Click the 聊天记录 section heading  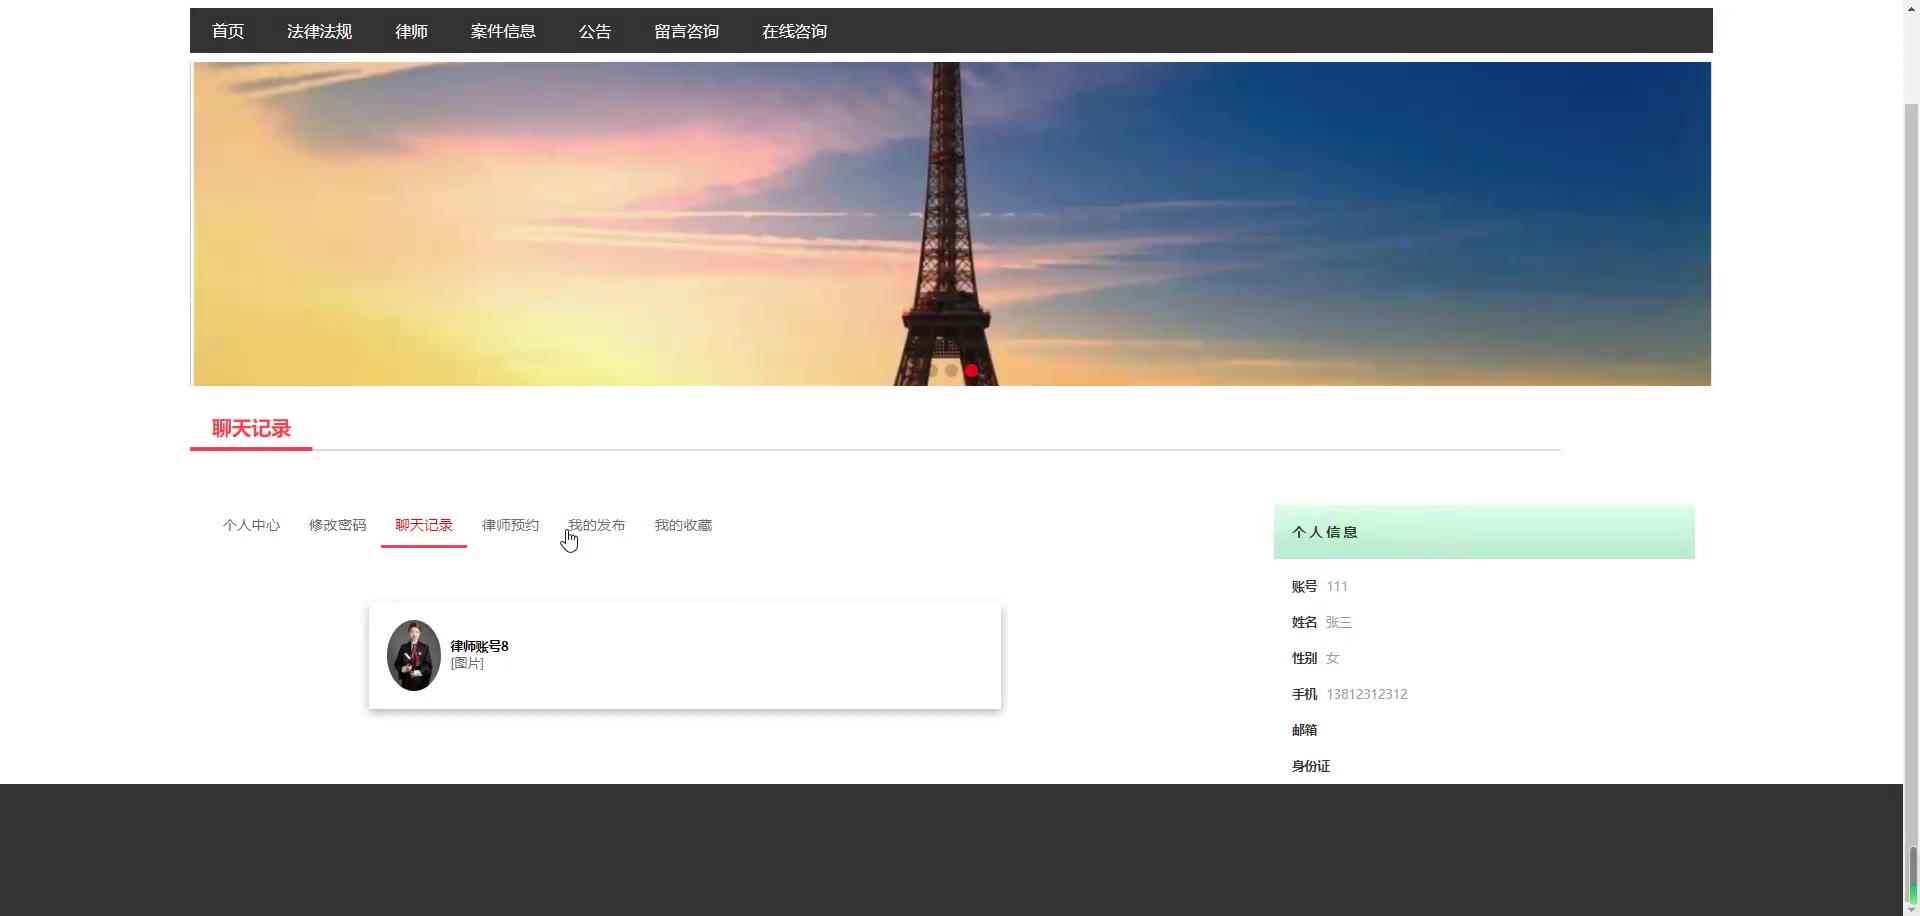coord(251,429)
